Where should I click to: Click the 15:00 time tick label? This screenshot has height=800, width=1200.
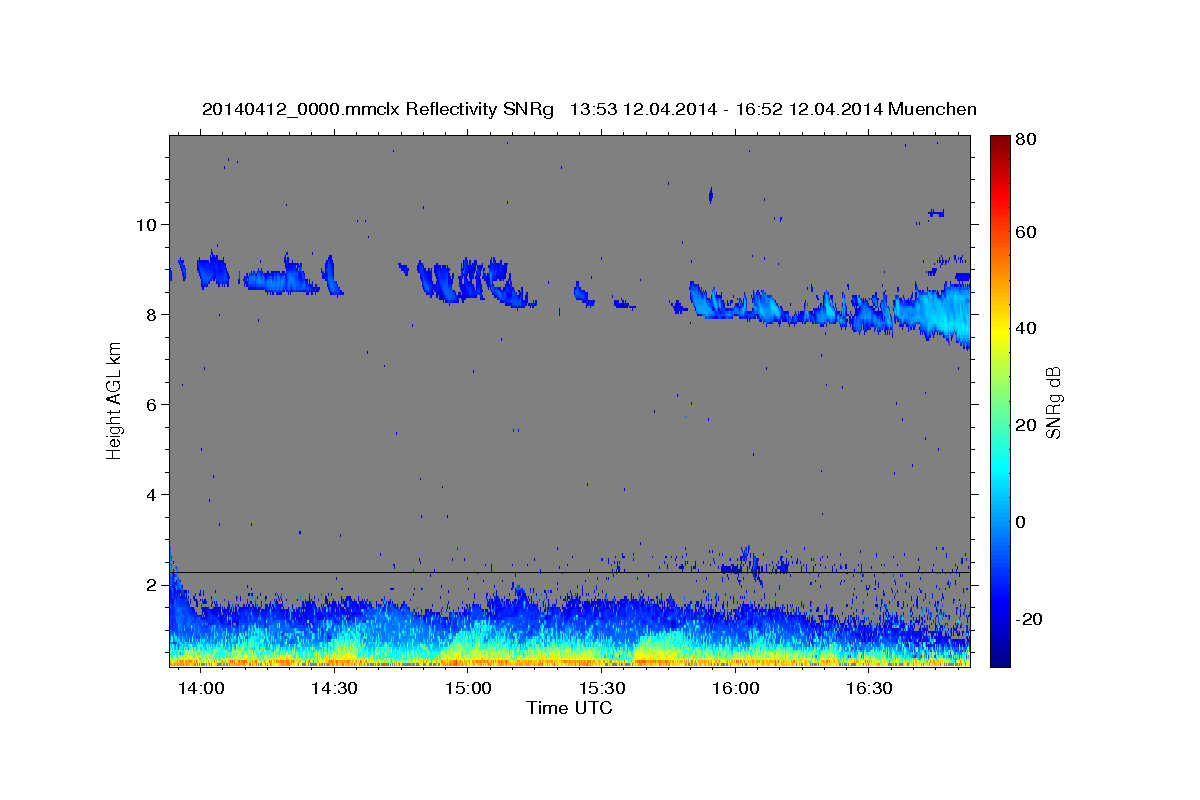point(468,689)
